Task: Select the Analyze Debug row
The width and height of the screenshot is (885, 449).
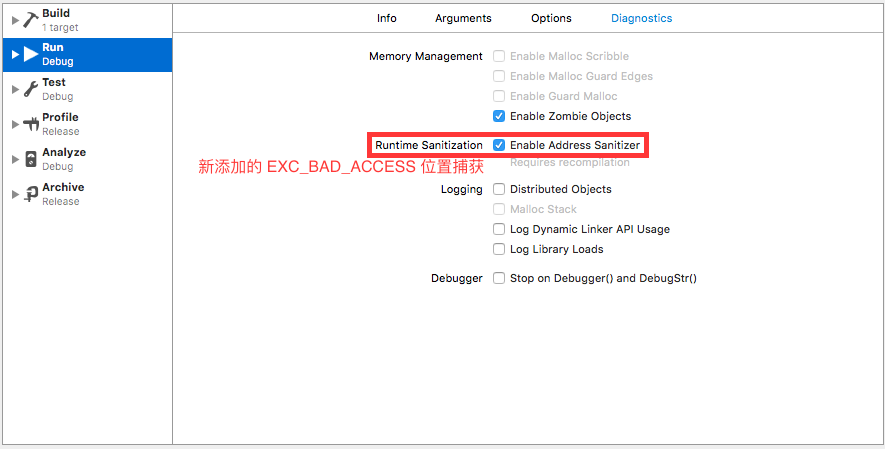Action: [x=87, y=159]
